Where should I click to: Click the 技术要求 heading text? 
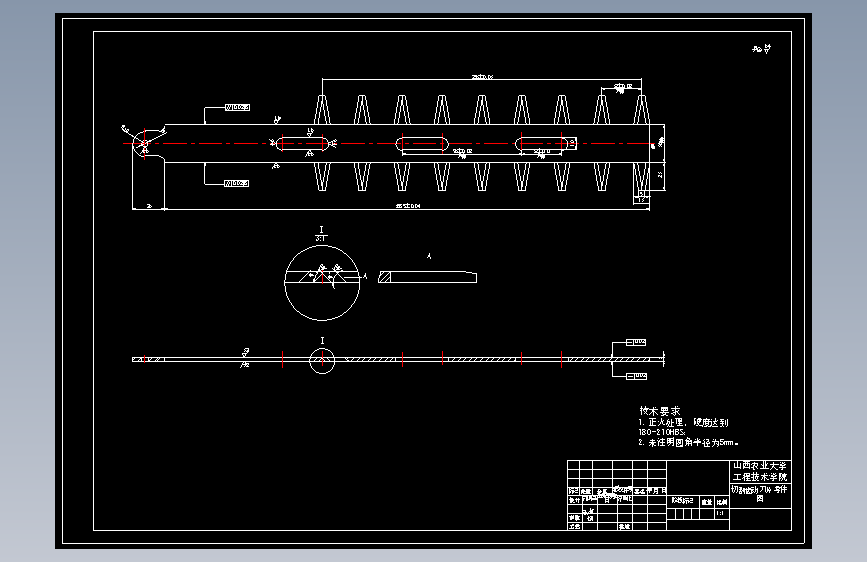(x=660, y=411)
